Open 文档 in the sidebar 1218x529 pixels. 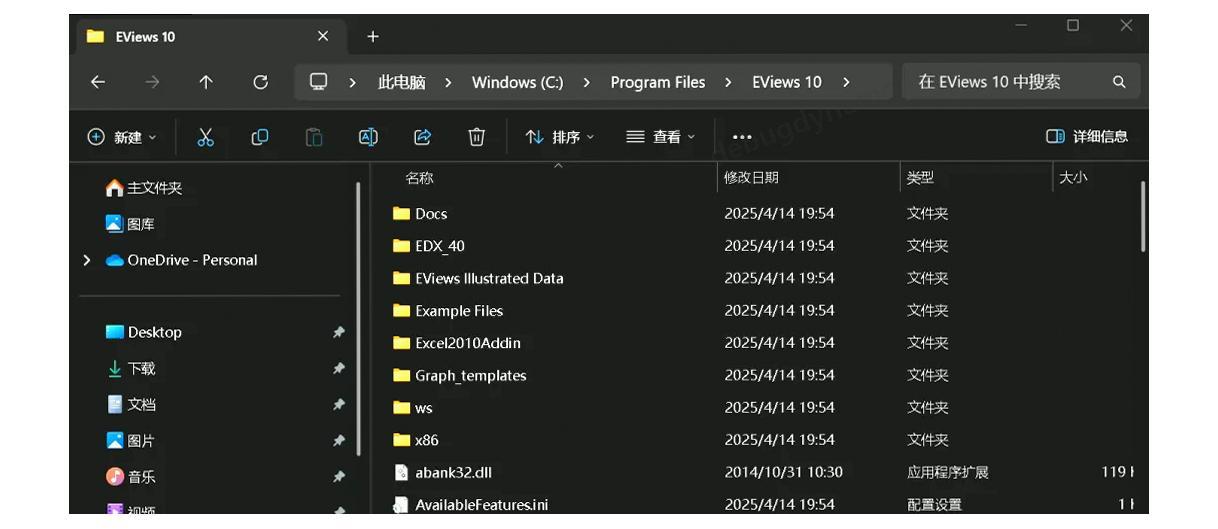click(130, 404)
